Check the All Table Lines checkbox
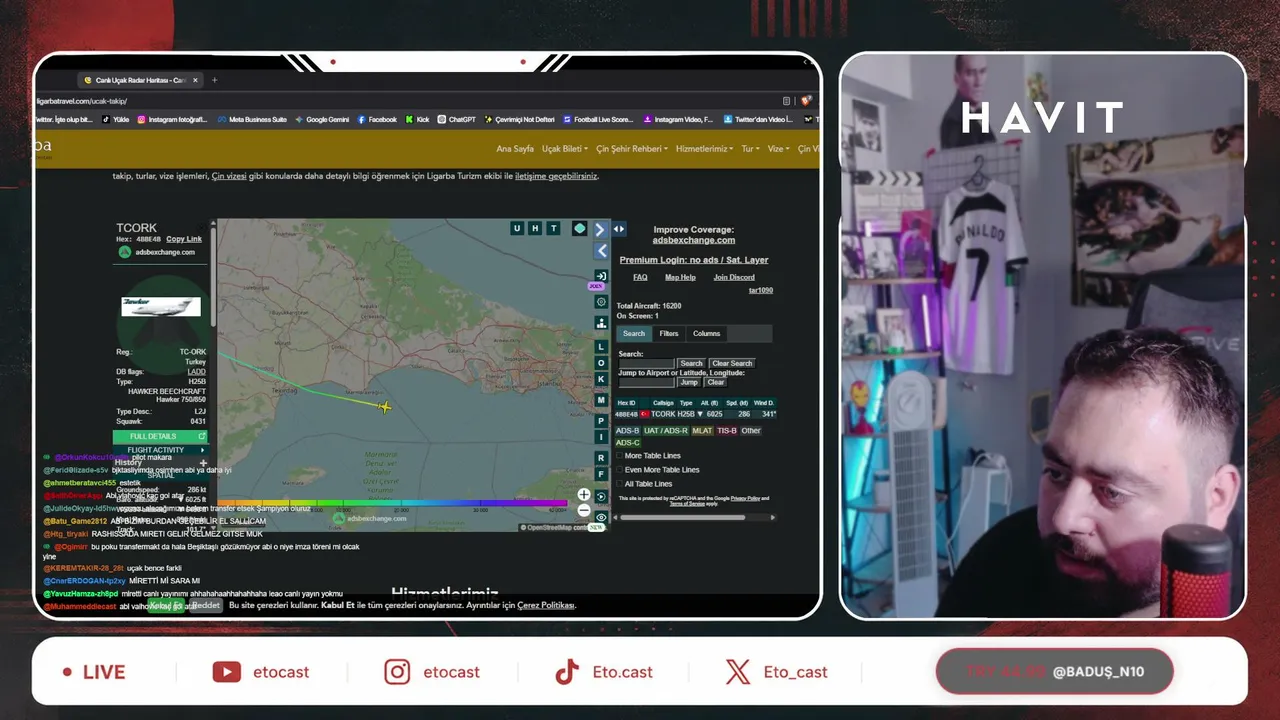Screen dimensions: 1280x720 [x=619, y=484]
